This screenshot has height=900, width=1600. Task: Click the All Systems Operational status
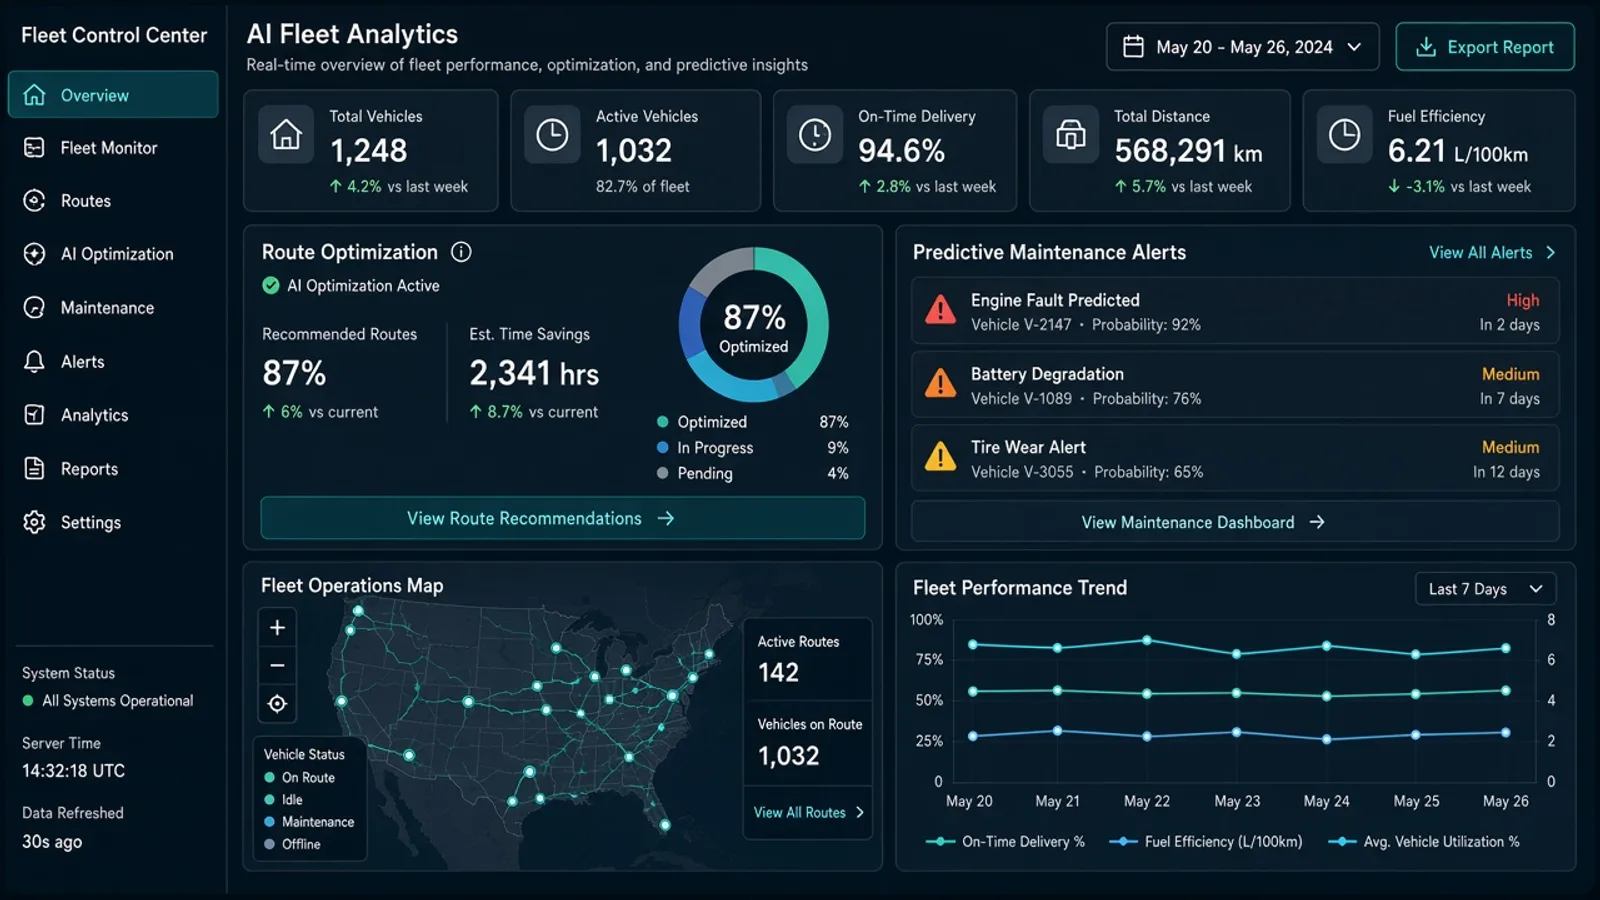108,701
